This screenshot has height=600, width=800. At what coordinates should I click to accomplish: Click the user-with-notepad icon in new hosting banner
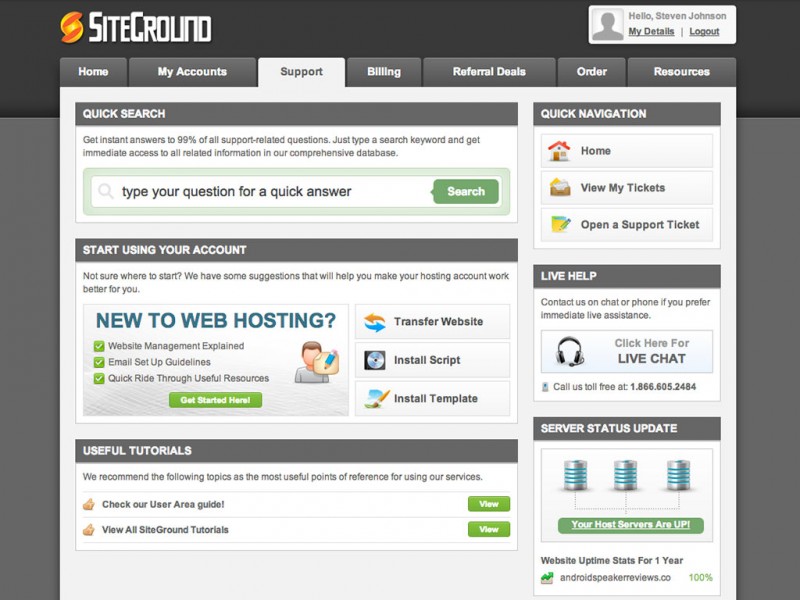[x=316, y=362]
